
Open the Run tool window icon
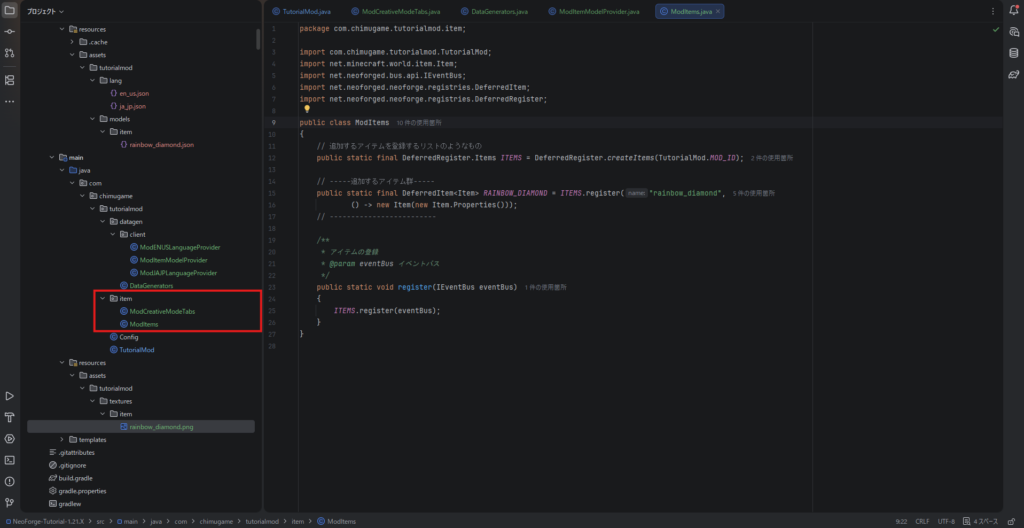(9, 396)
